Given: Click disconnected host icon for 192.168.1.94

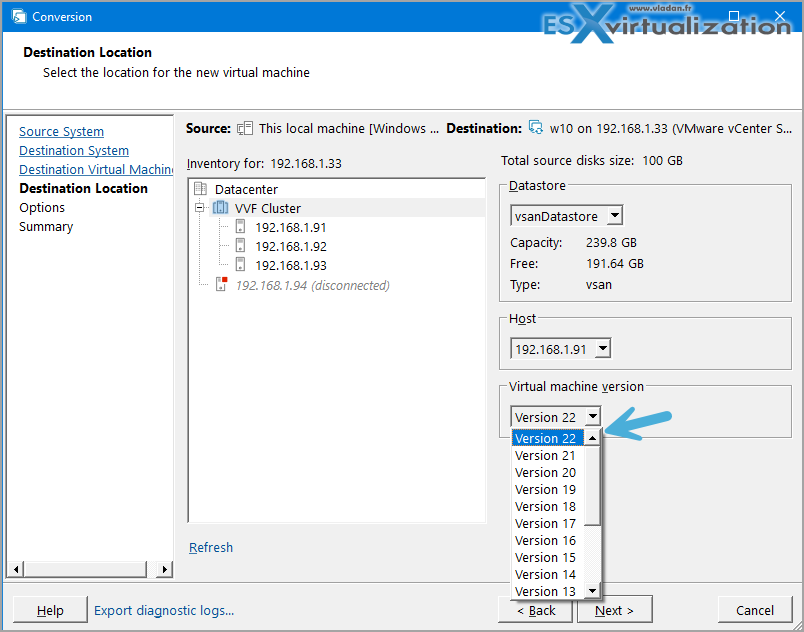Looking at the screenshot, I should (222, 284).
